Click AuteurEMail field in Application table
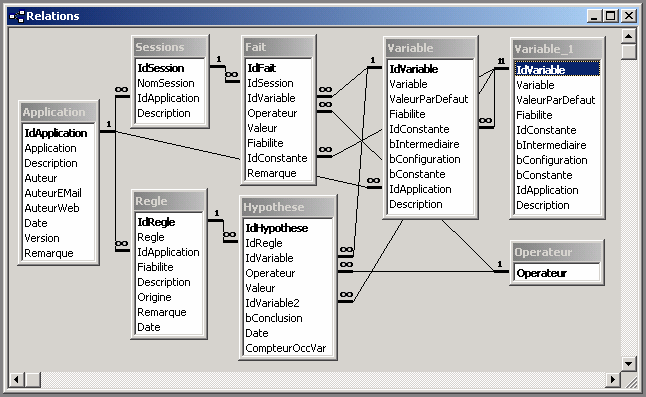 coord(53,193)
